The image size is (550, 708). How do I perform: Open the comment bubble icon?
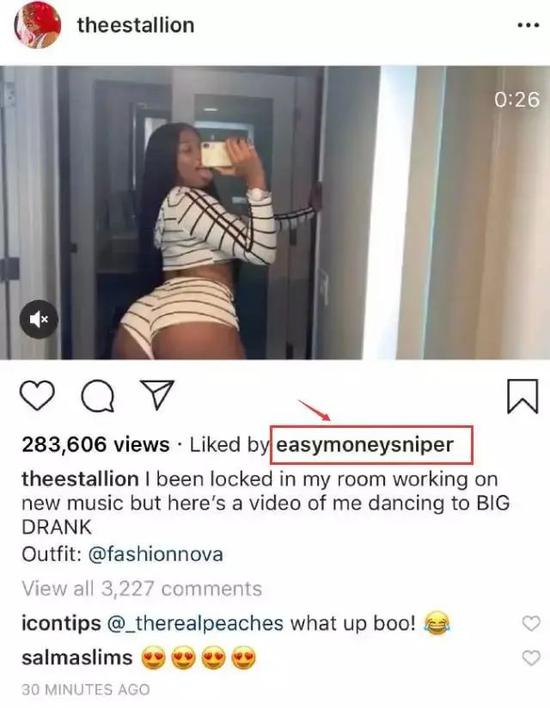[98, 396]
